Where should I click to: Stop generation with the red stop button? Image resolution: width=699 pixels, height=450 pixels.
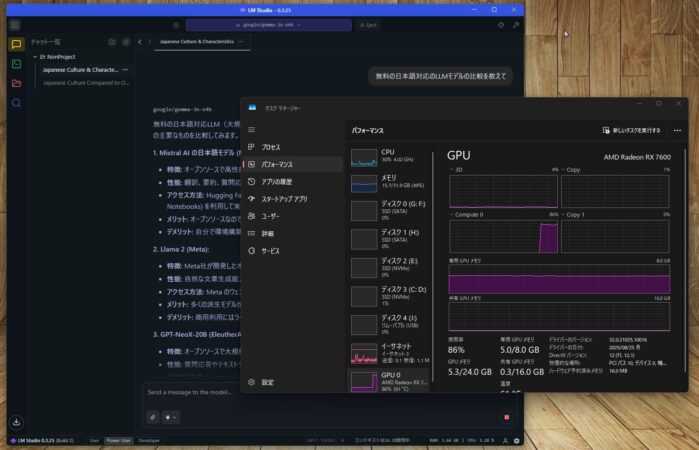click(506, 417)
